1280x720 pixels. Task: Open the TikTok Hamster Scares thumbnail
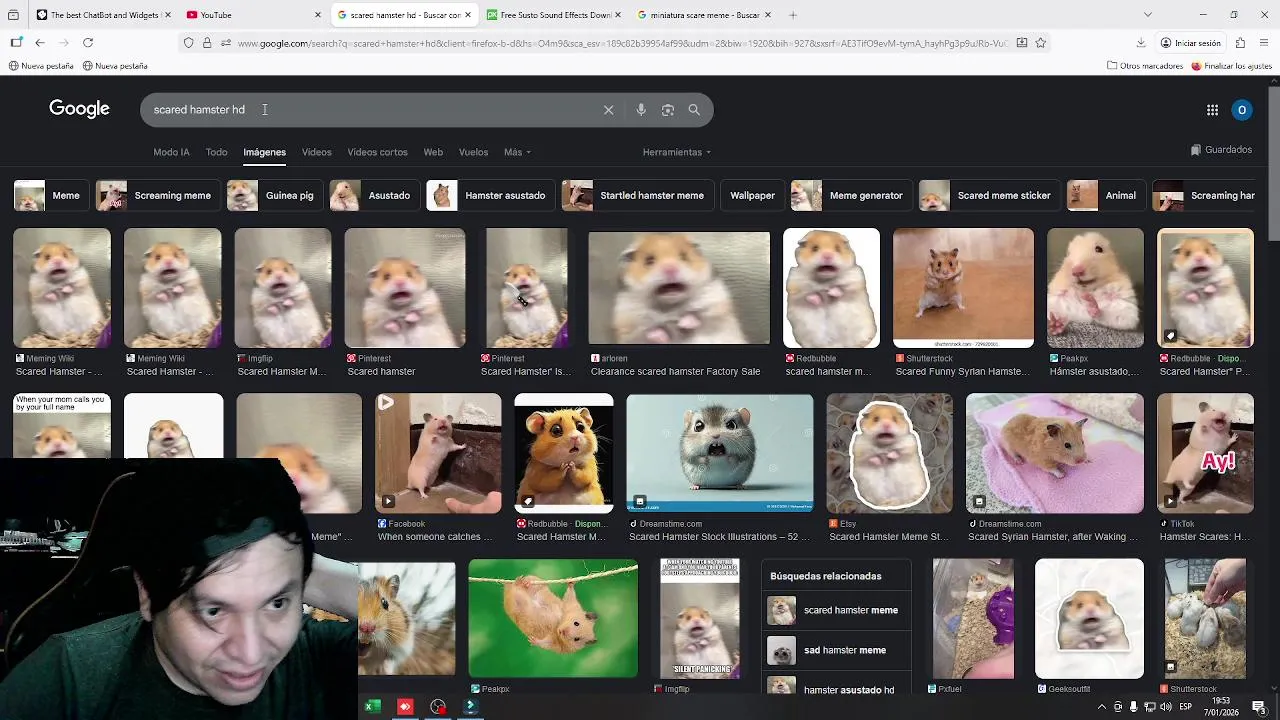point(1205,453)
